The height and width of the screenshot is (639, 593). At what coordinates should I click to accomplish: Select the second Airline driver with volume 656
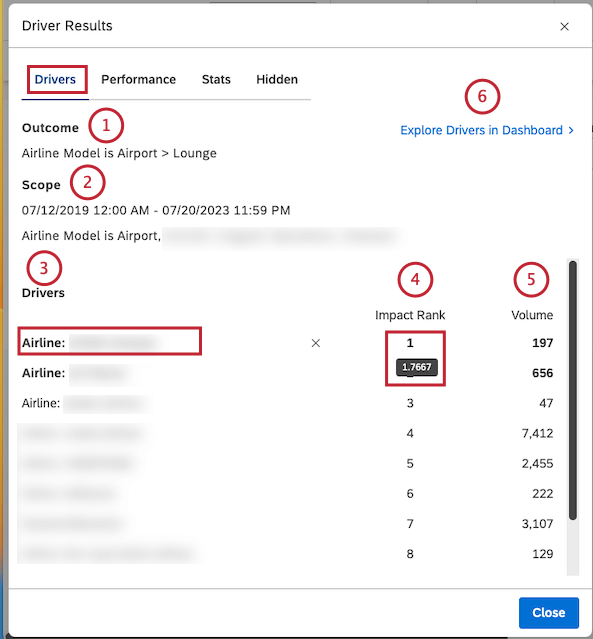[287, 373]
